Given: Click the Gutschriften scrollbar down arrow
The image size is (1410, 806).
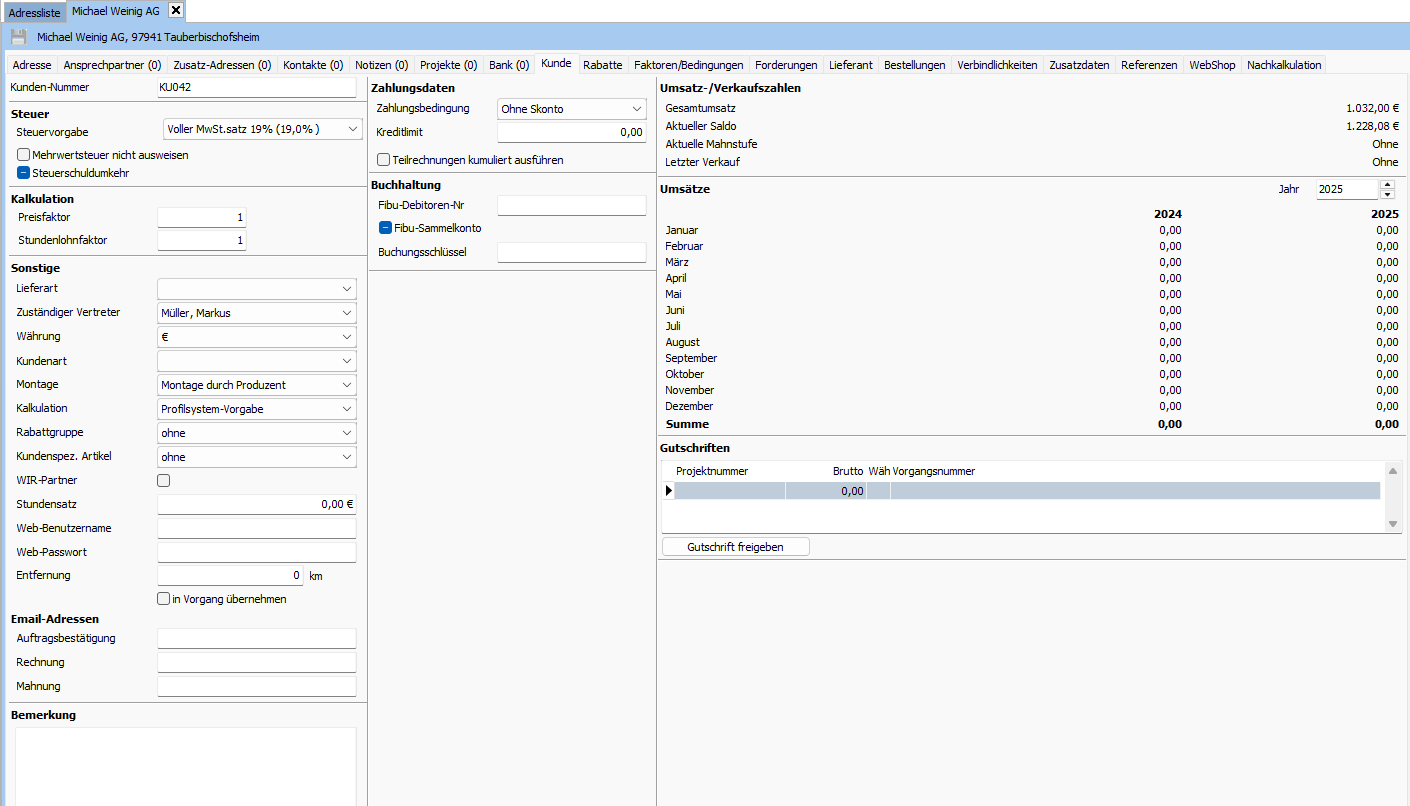Looking at the screenshot, I should 1394,523.
